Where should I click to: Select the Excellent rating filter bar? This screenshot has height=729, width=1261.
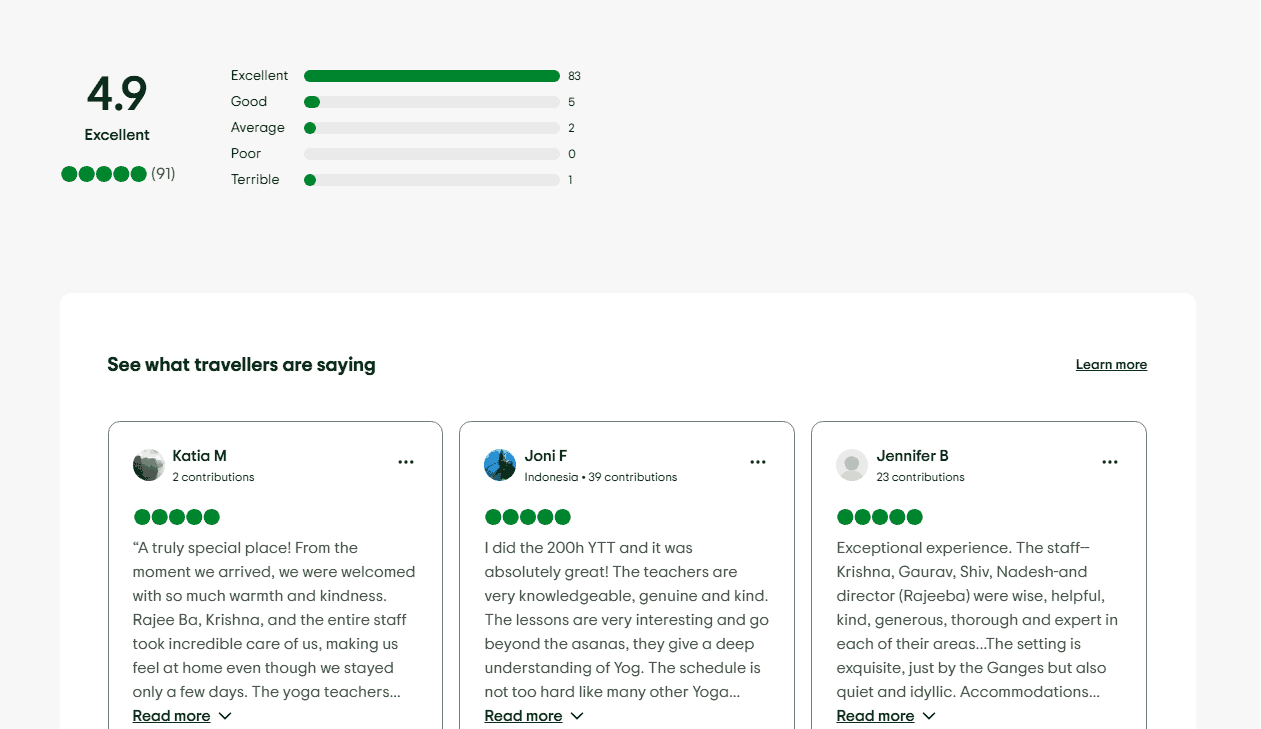point(431,76)
